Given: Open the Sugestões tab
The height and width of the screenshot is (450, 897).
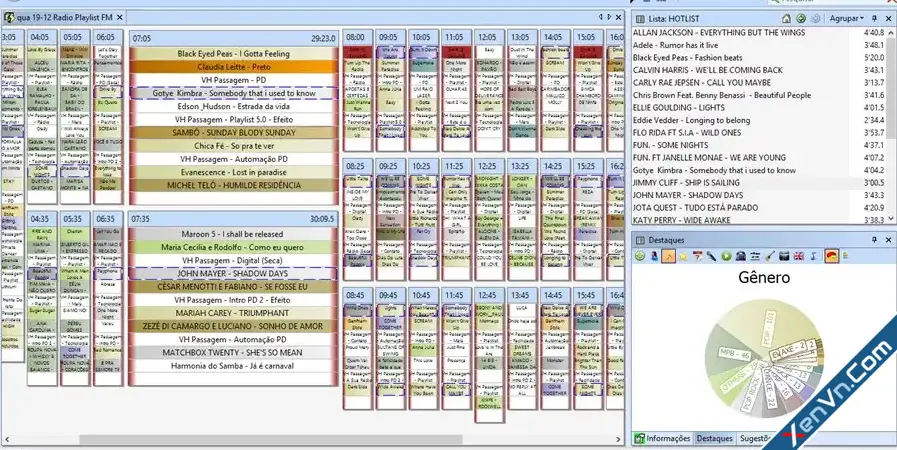Looking at the screenshot, I should tap(756, 439).
